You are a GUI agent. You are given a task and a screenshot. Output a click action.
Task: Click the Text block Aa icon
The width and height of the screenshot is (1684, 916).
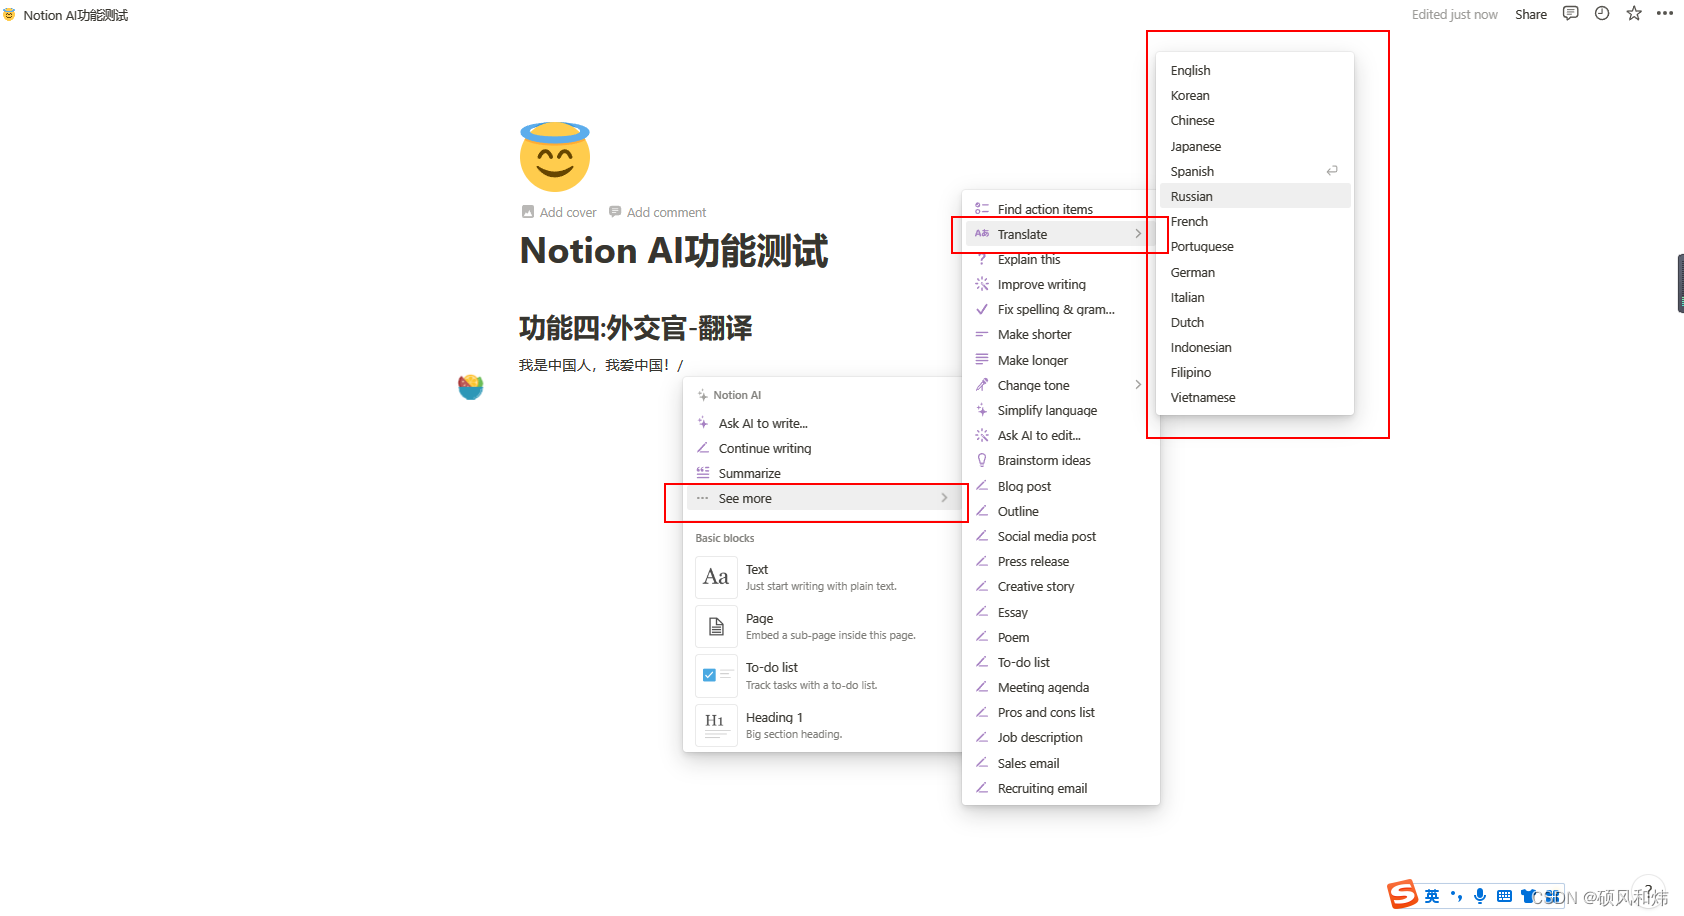pyautogui.click(x=716, y=577)
